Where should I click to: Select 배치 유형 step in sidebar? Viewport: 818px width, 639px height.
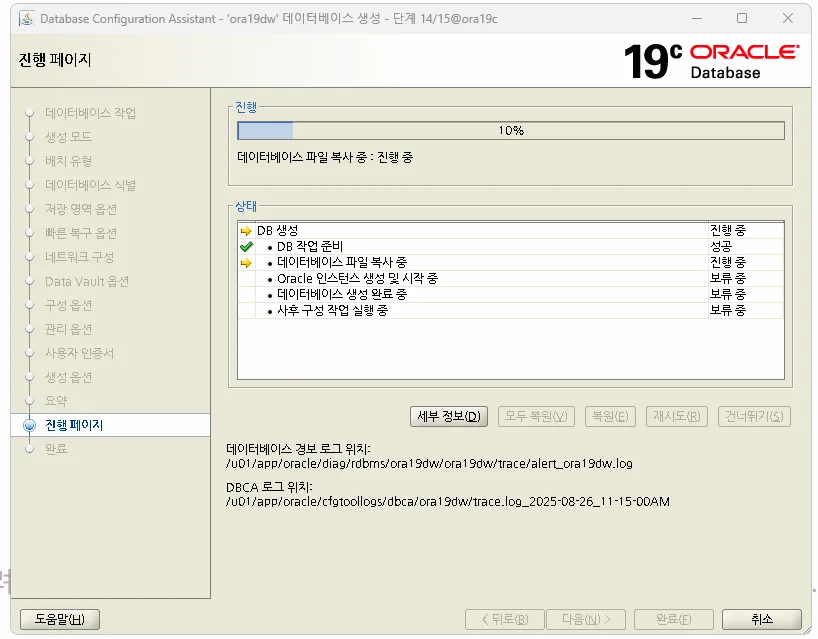click(68, 161)
